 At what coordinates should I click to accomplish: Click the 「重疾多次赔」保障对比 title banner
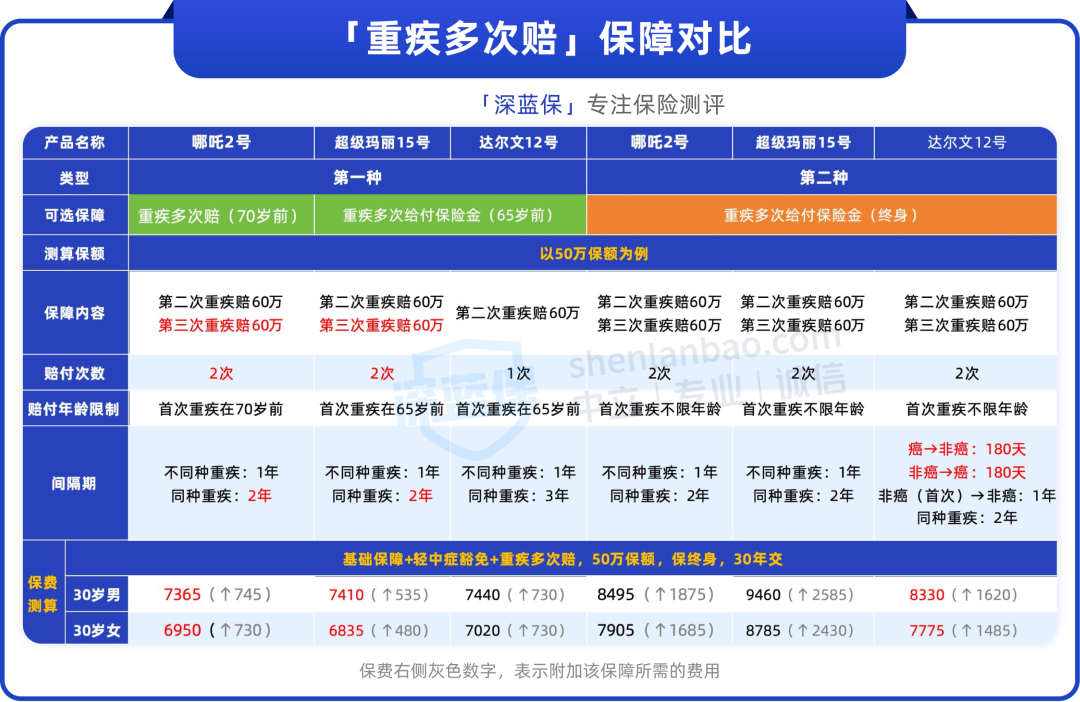click(540, 42)
